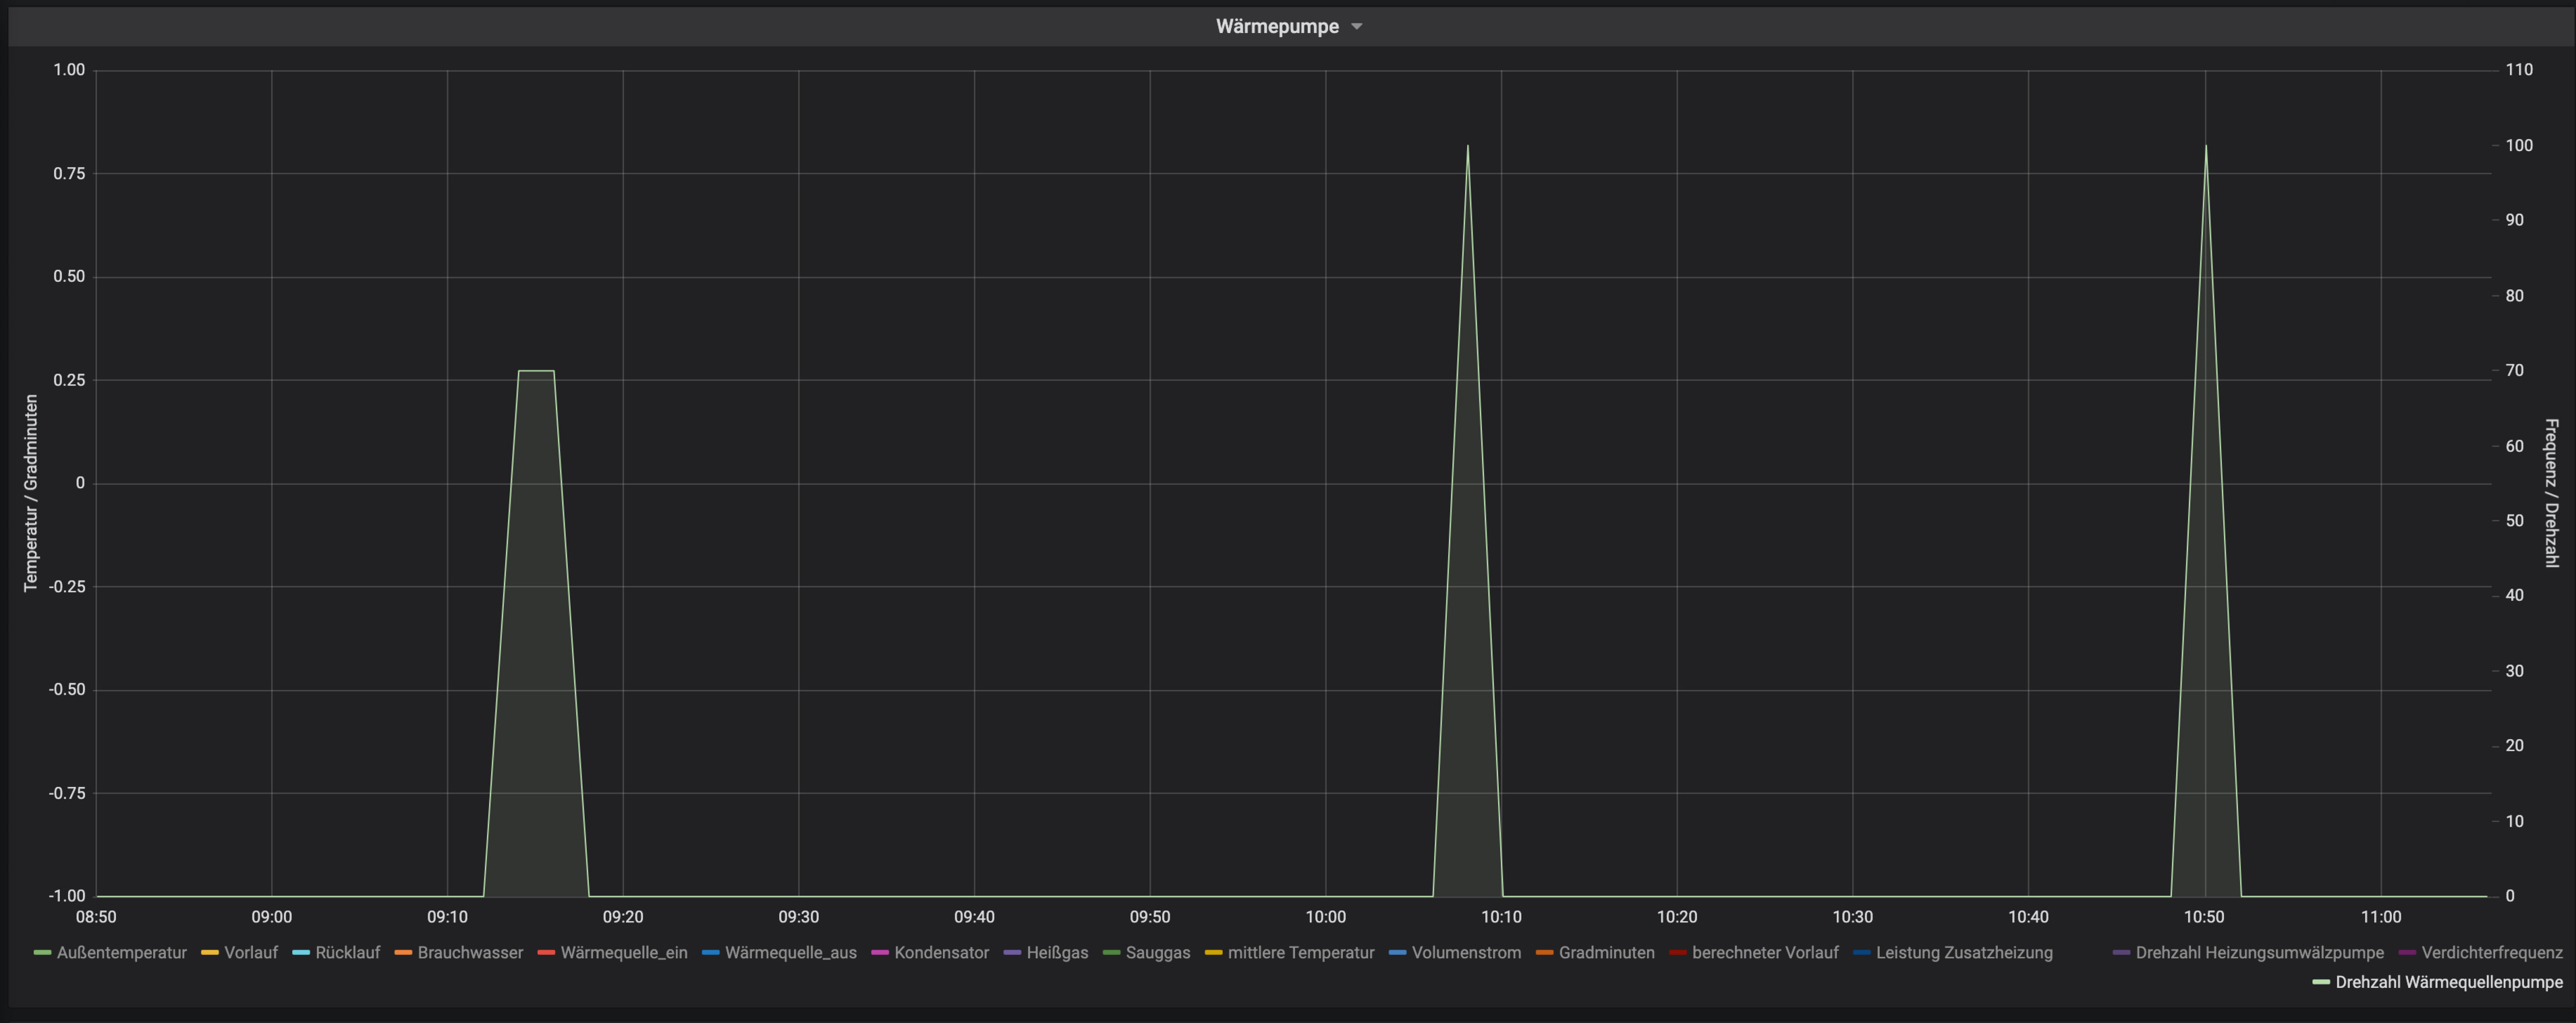Click the 09:00 time axis label
Viewport: 2576px width, 1023px height.
coord(271,917)
